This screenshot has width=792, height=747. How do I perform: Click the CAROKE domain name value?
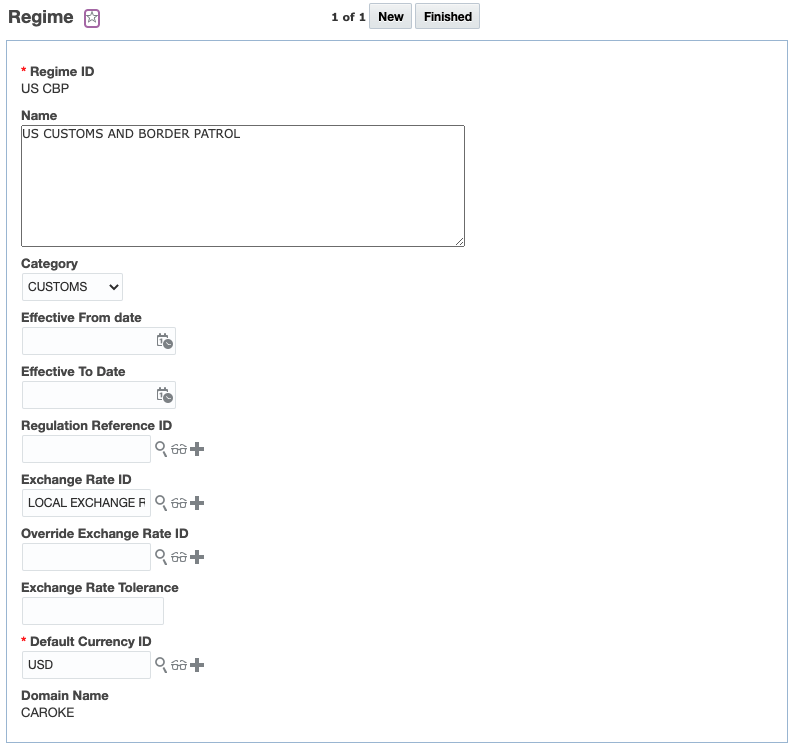pos(47,713)
